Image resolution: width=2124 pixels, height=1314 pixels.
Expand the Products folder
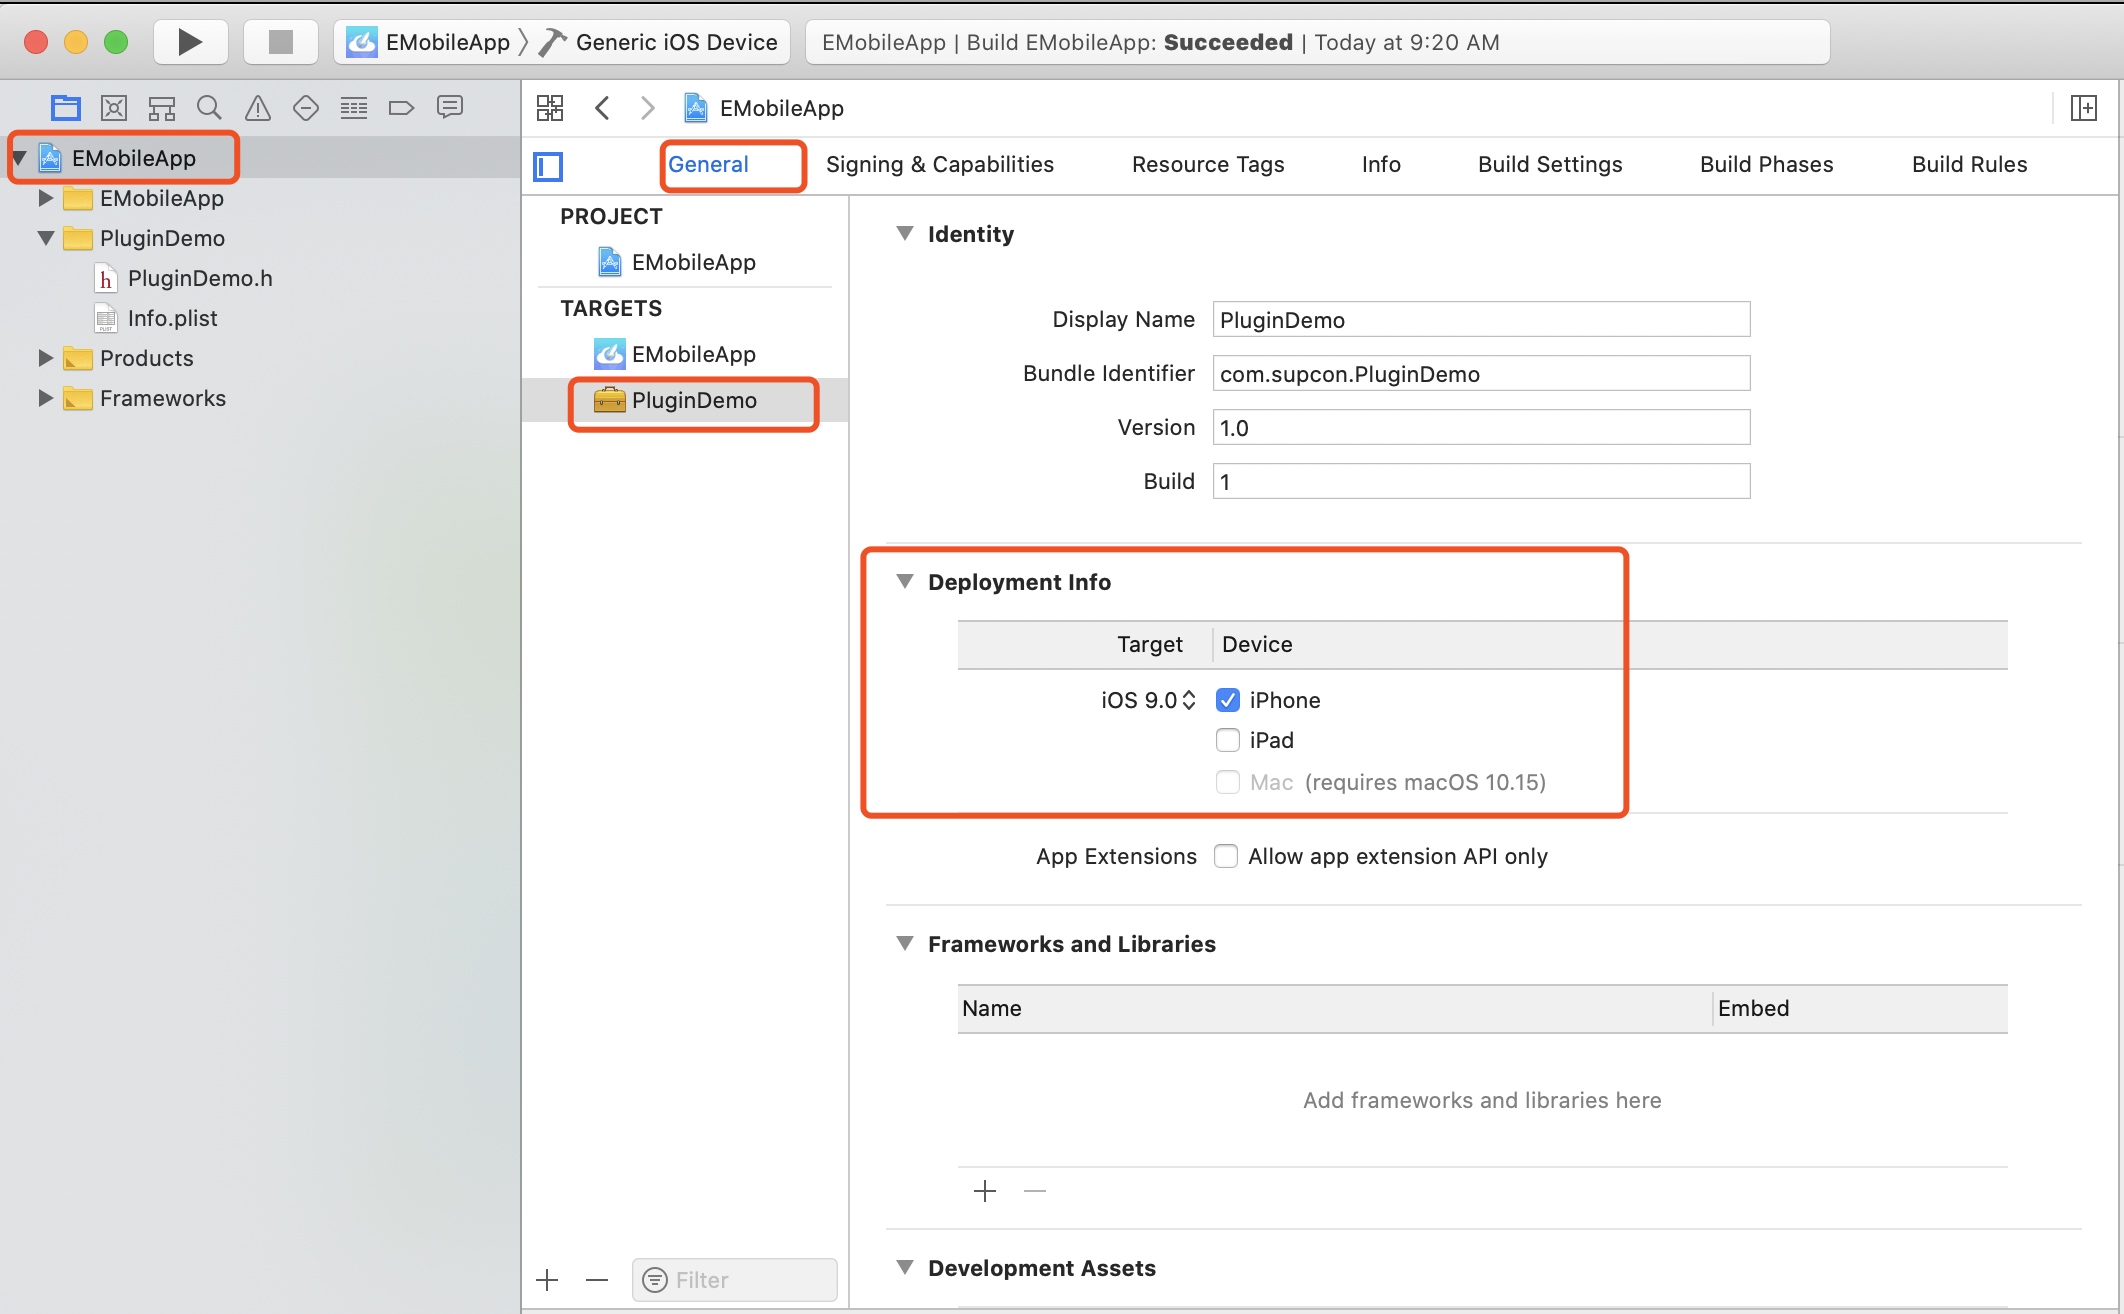(45, 358)
